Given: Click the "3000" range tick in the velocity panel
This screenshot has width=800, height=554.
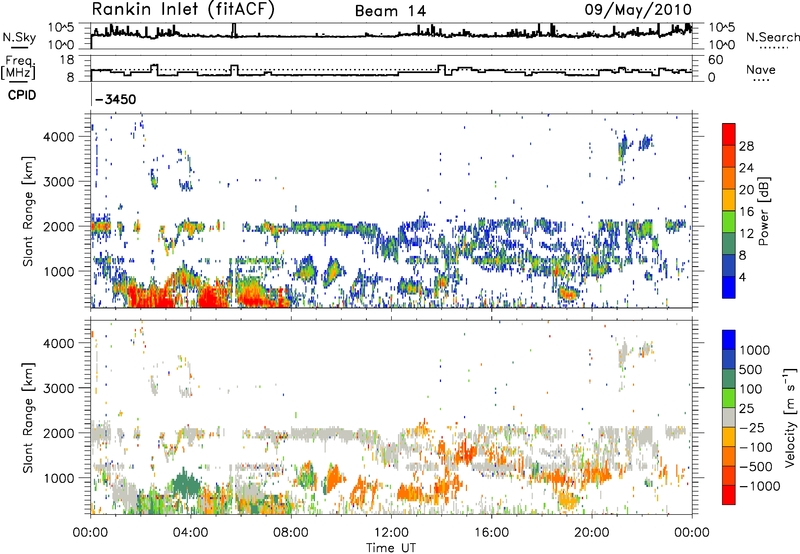Looking at the screenshot, I should coord(58,388).
